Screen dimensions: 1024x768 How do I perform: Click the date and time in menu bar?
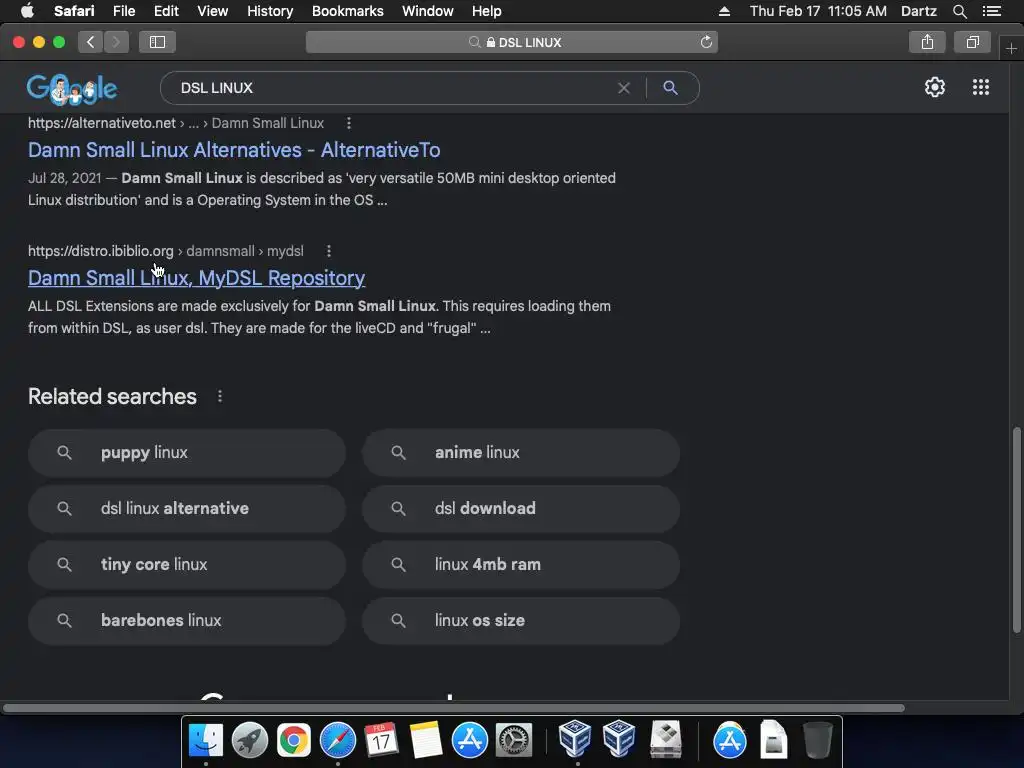coord(818,11)
